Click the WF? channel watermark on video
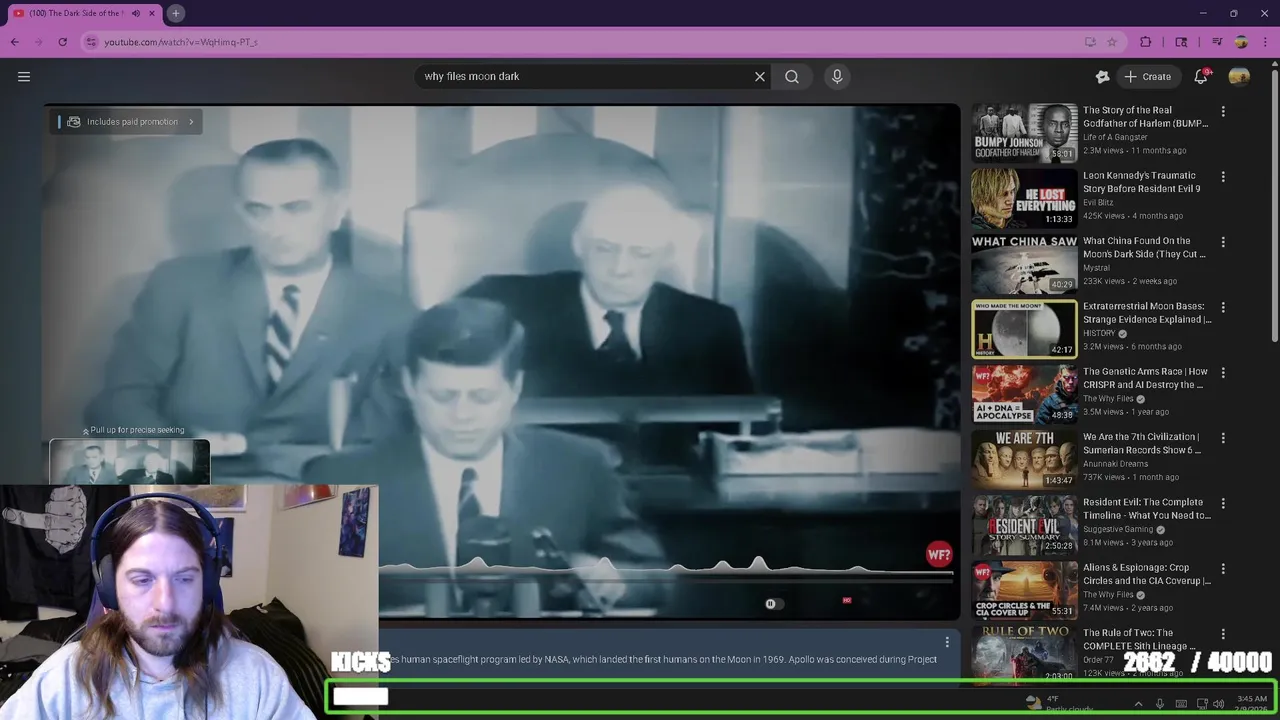This screenshot has height=720, width=1280. [939, 555]
